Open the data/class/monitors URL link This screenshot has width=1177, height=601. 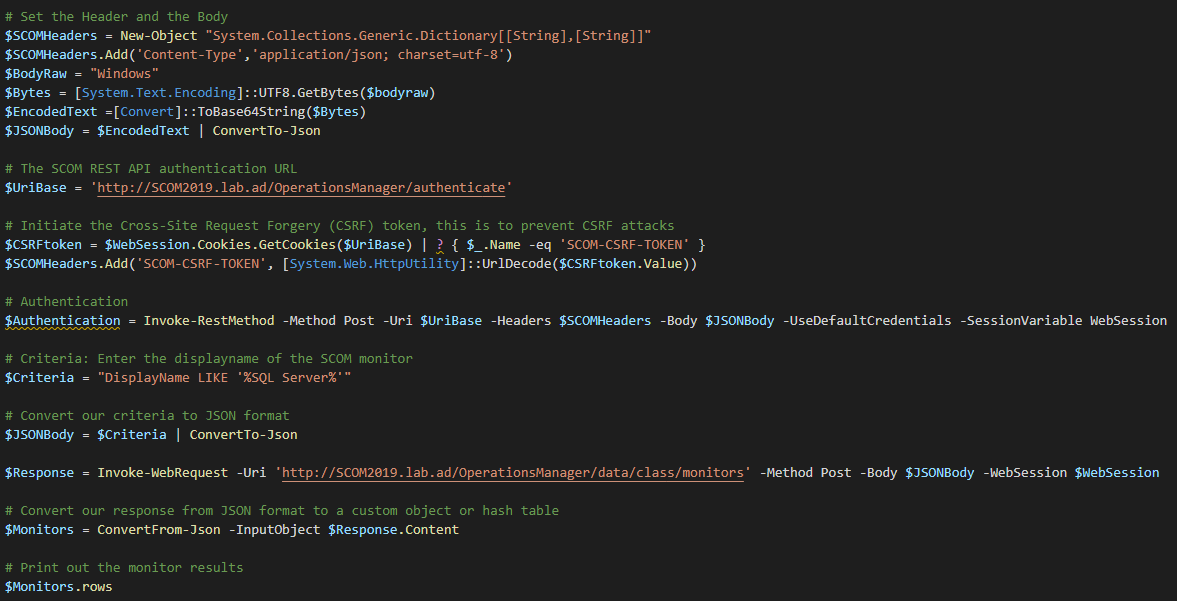(513, 473)
